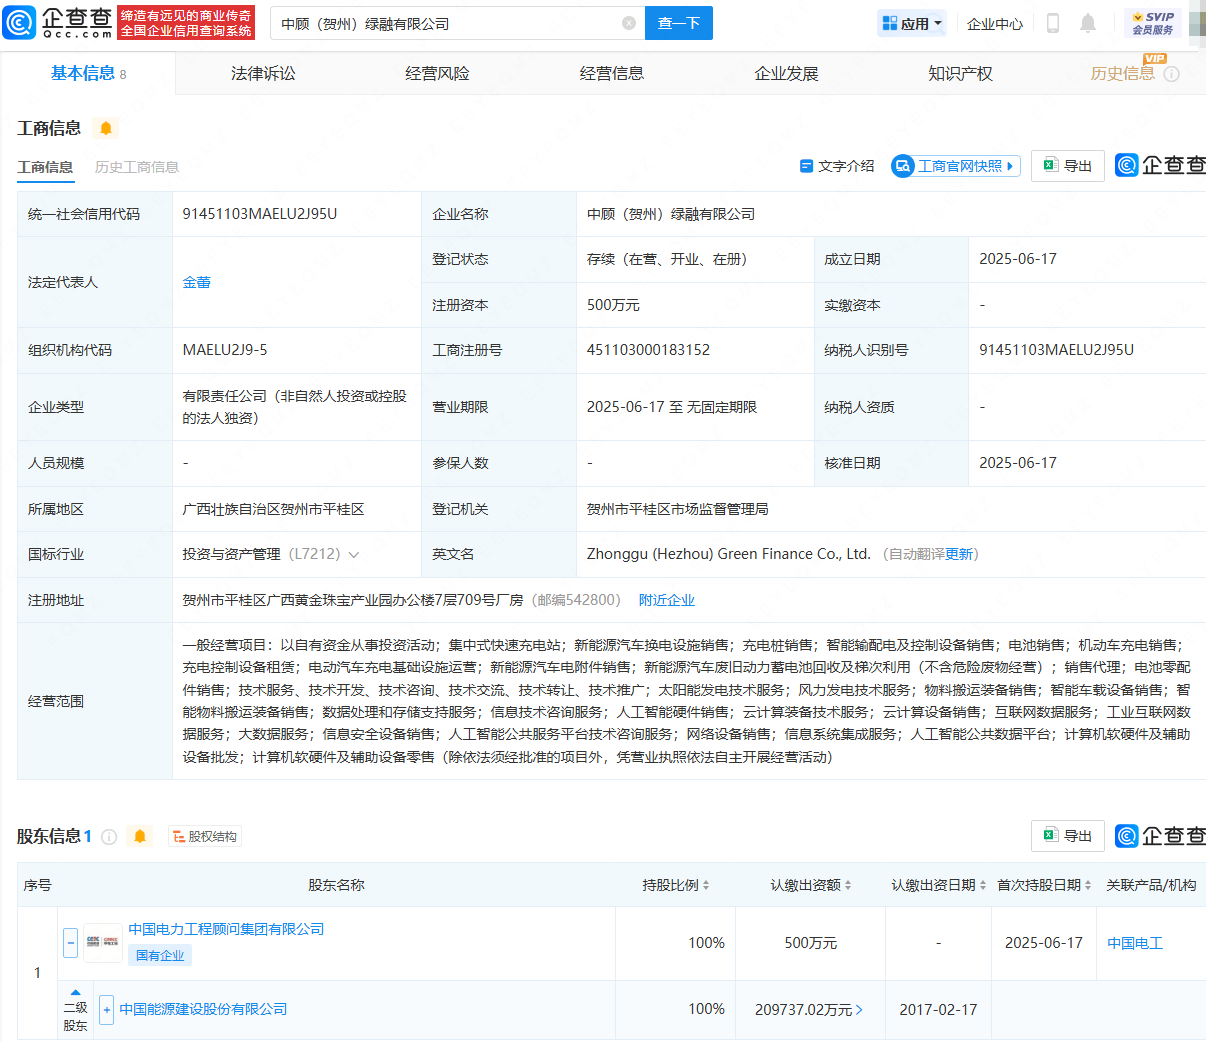This screenshot has width=1206, height=1042.
Task: Open 工商官网快照 button
Action: click(x=956, y=166)
